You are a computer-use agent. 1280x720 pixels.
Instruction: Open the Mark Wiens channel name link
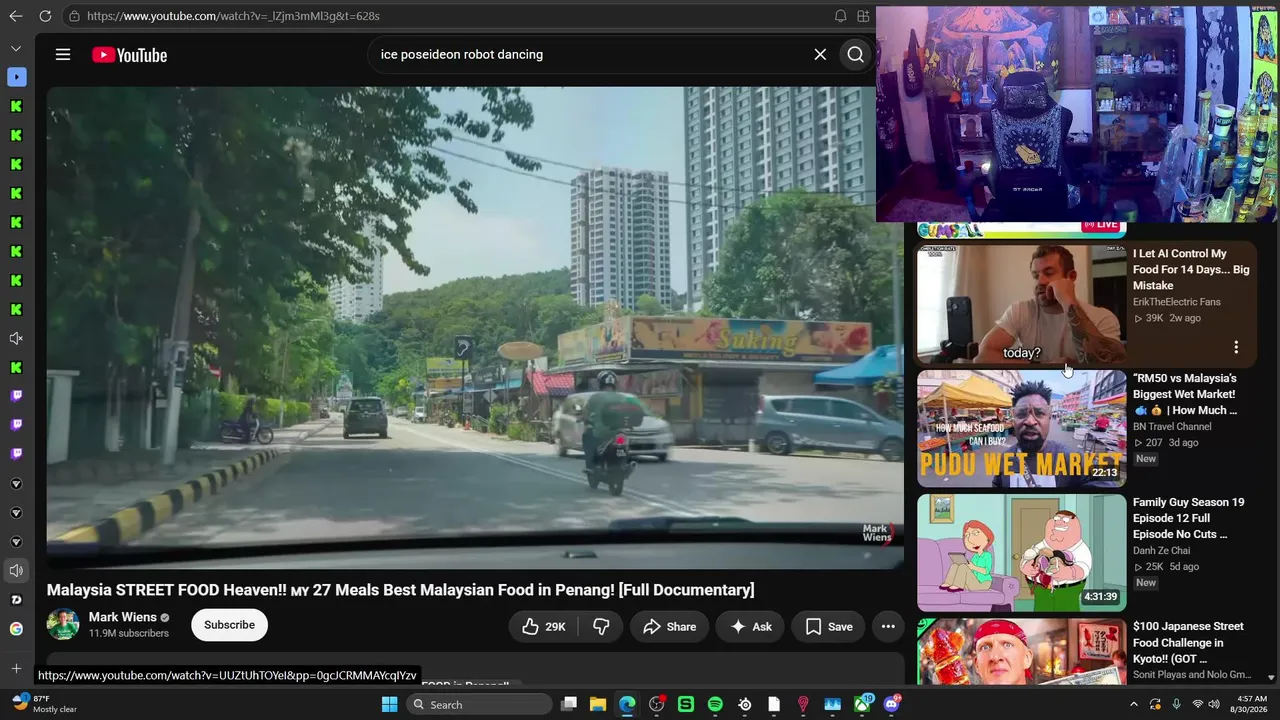point(123,617)
